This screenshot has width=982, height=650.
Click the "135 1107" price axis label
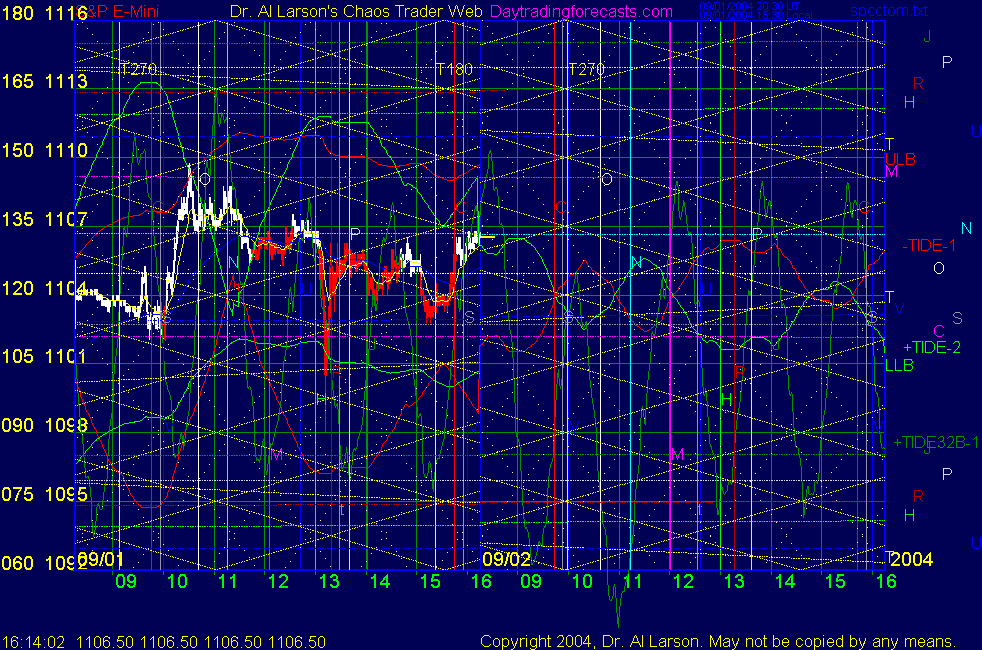(x=44, y=219)
